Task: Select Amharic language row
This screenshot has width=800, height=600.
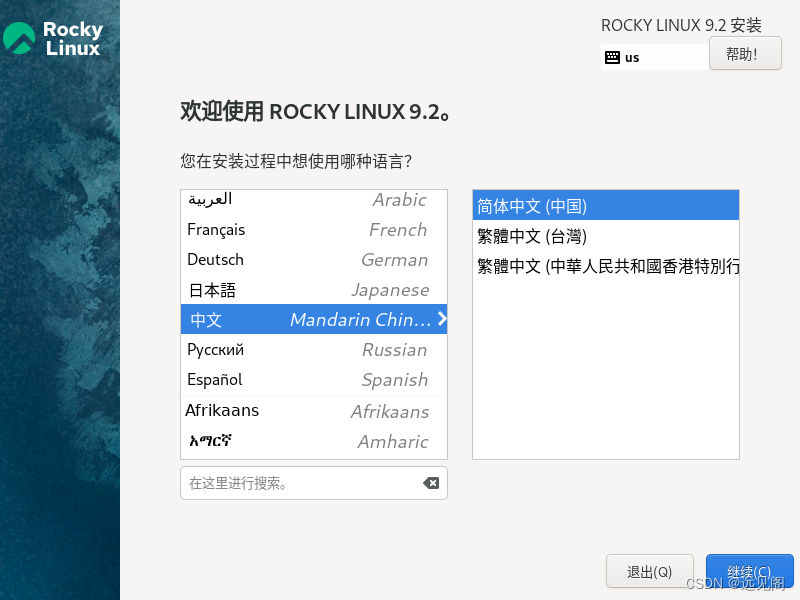Action: click(314, 441)
